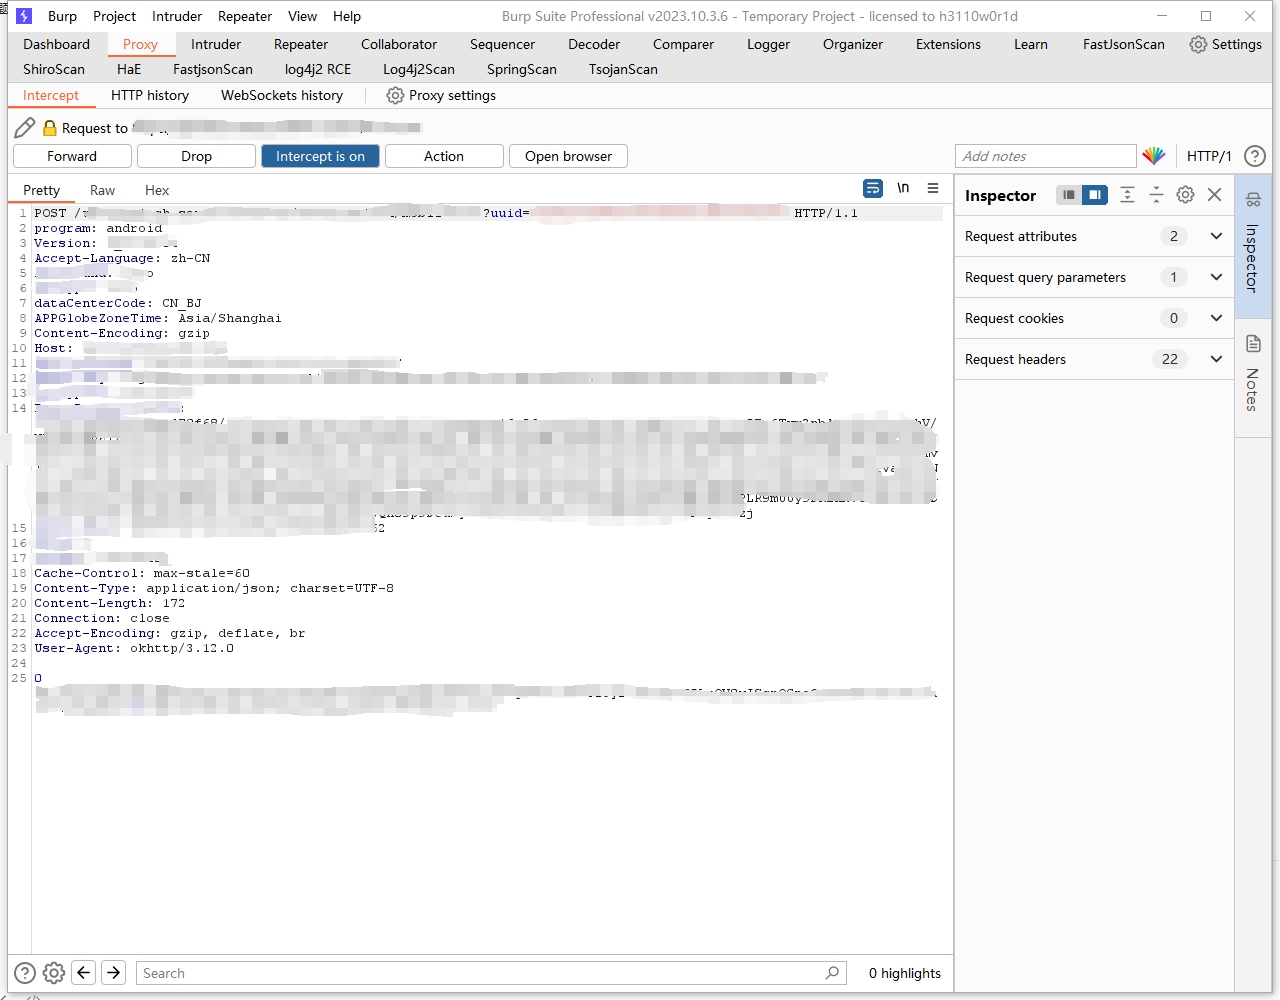Click the Drop button
This screenshot has height=1000, width=1280.
[196, 156]
